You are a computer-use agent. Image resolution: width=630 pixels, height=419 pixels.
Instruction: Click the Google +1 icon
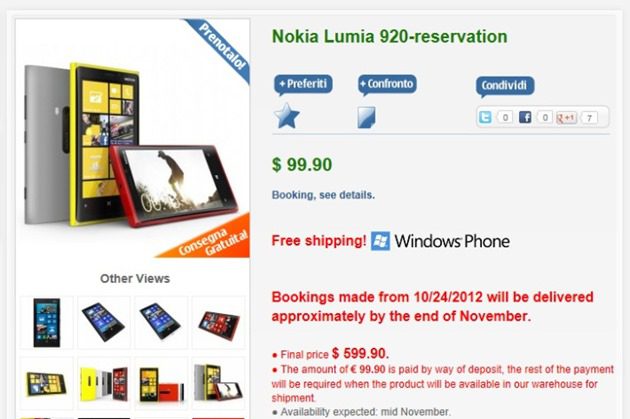(x=567, y=118)
